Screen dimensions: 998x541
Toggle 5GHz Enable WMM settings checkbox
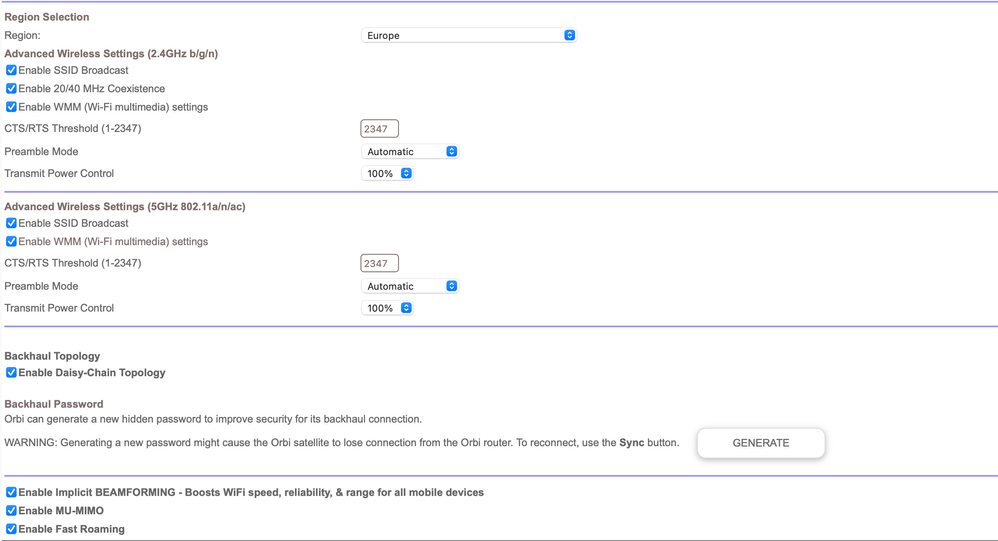11,242
